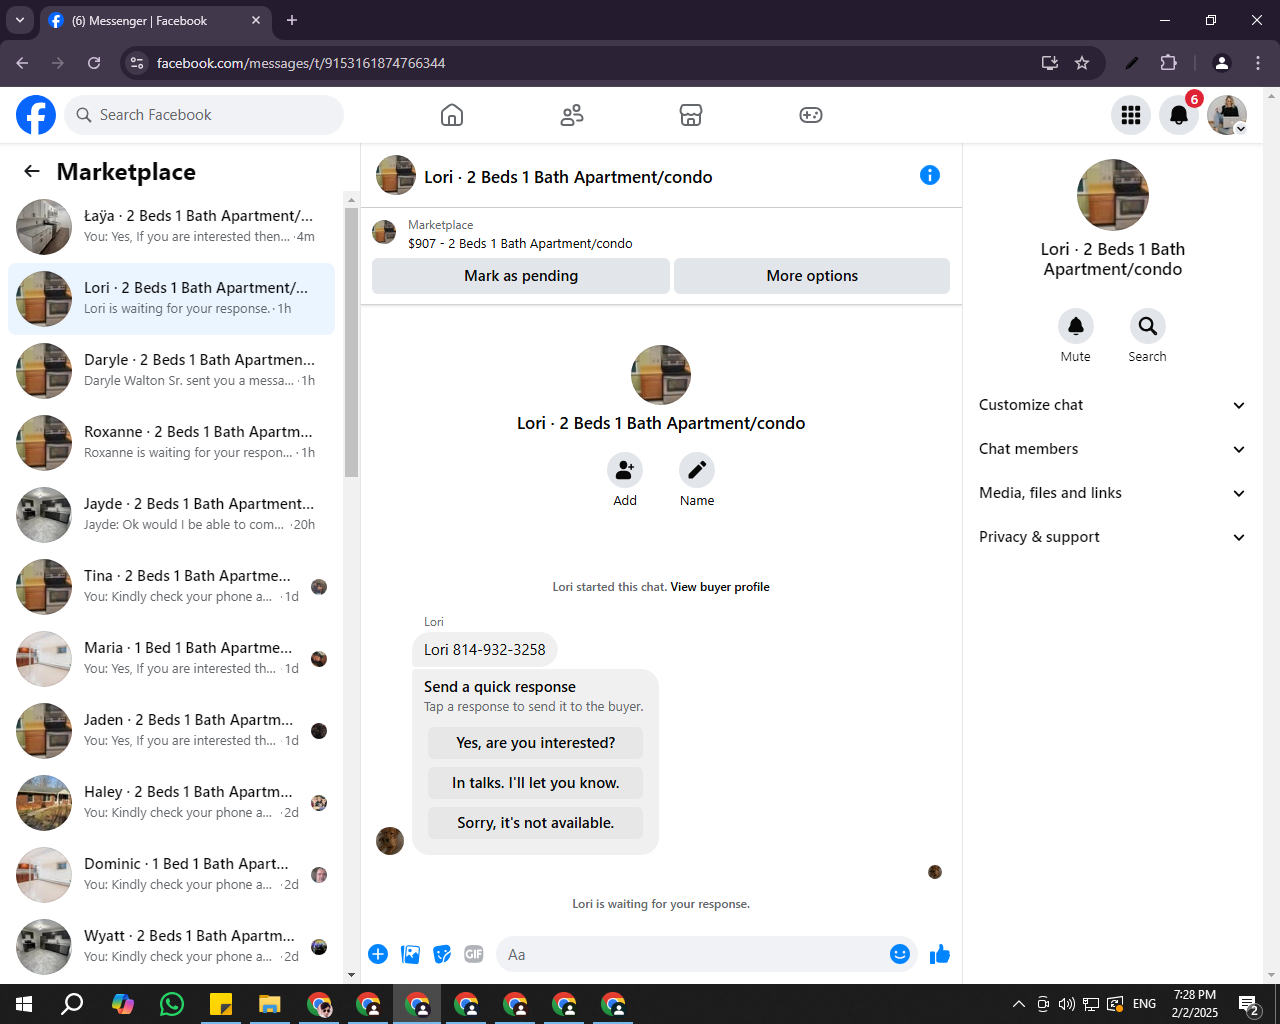Image resolution: width=1280 pixels, height=1024 pixels.
Task: Click the Search Facebook field
Action: pos(204,115)
